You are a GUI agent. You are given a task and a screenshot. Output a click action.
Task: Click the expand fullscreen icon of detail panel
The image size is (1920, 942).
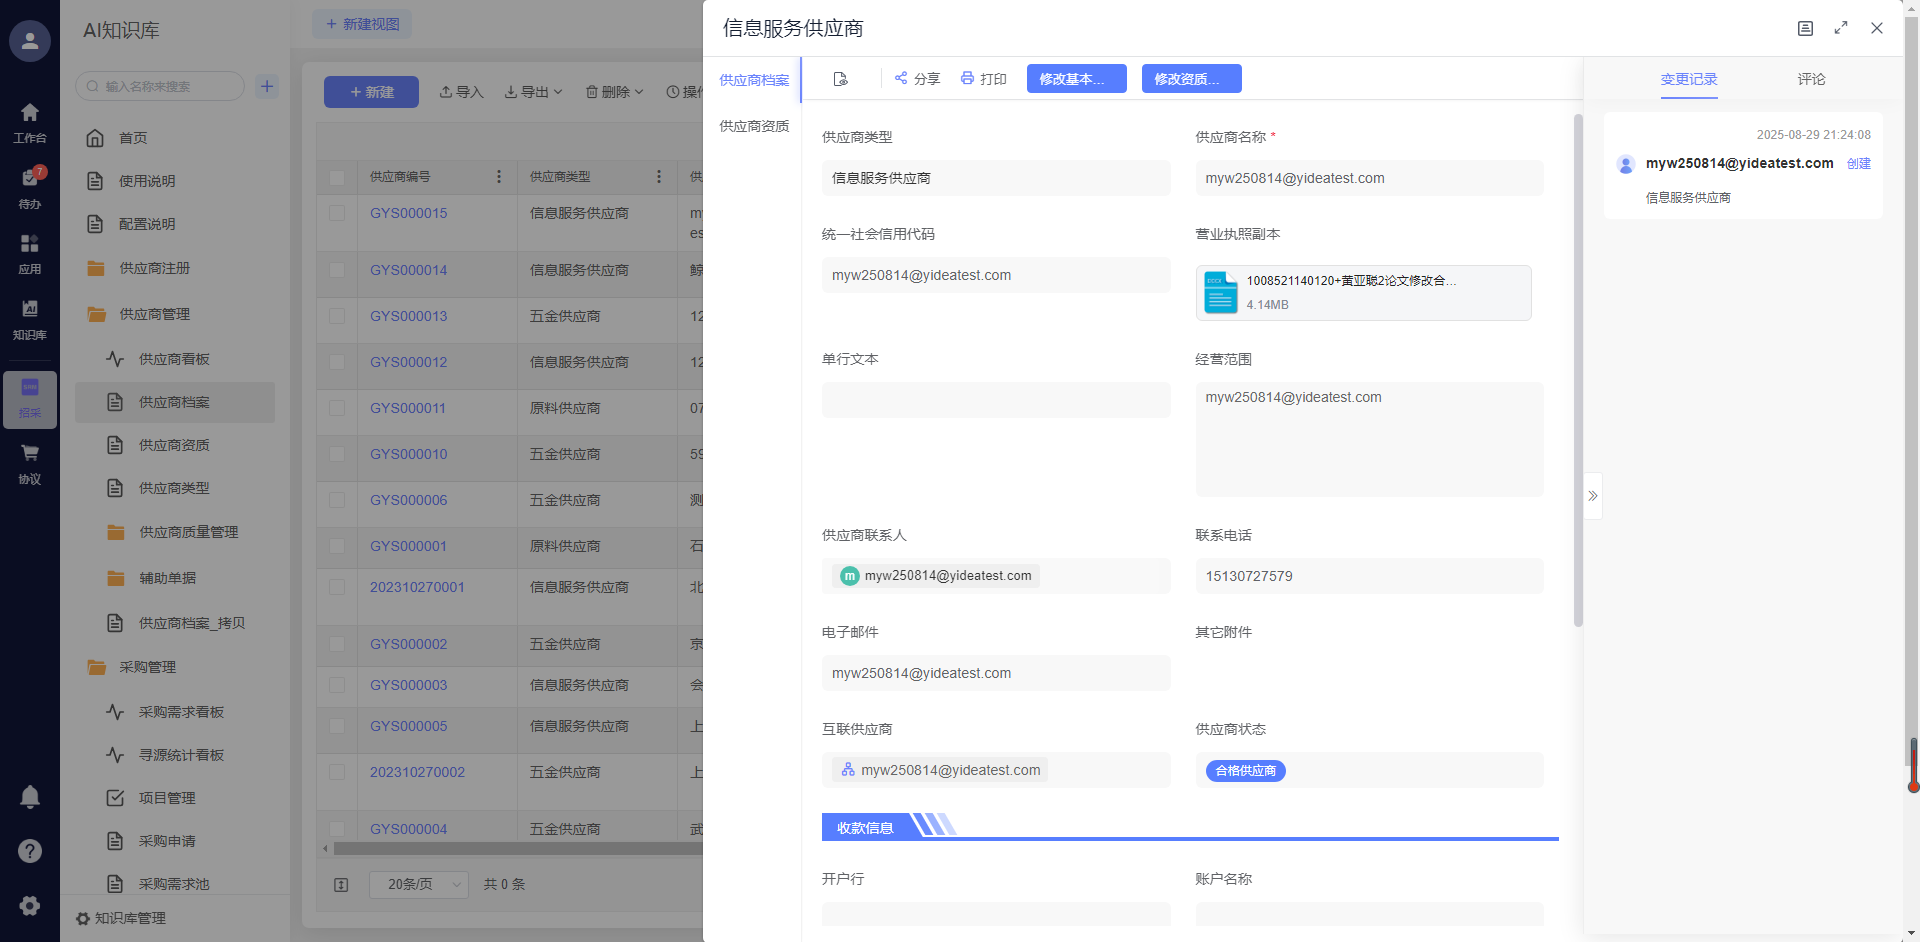[1841, 28]
